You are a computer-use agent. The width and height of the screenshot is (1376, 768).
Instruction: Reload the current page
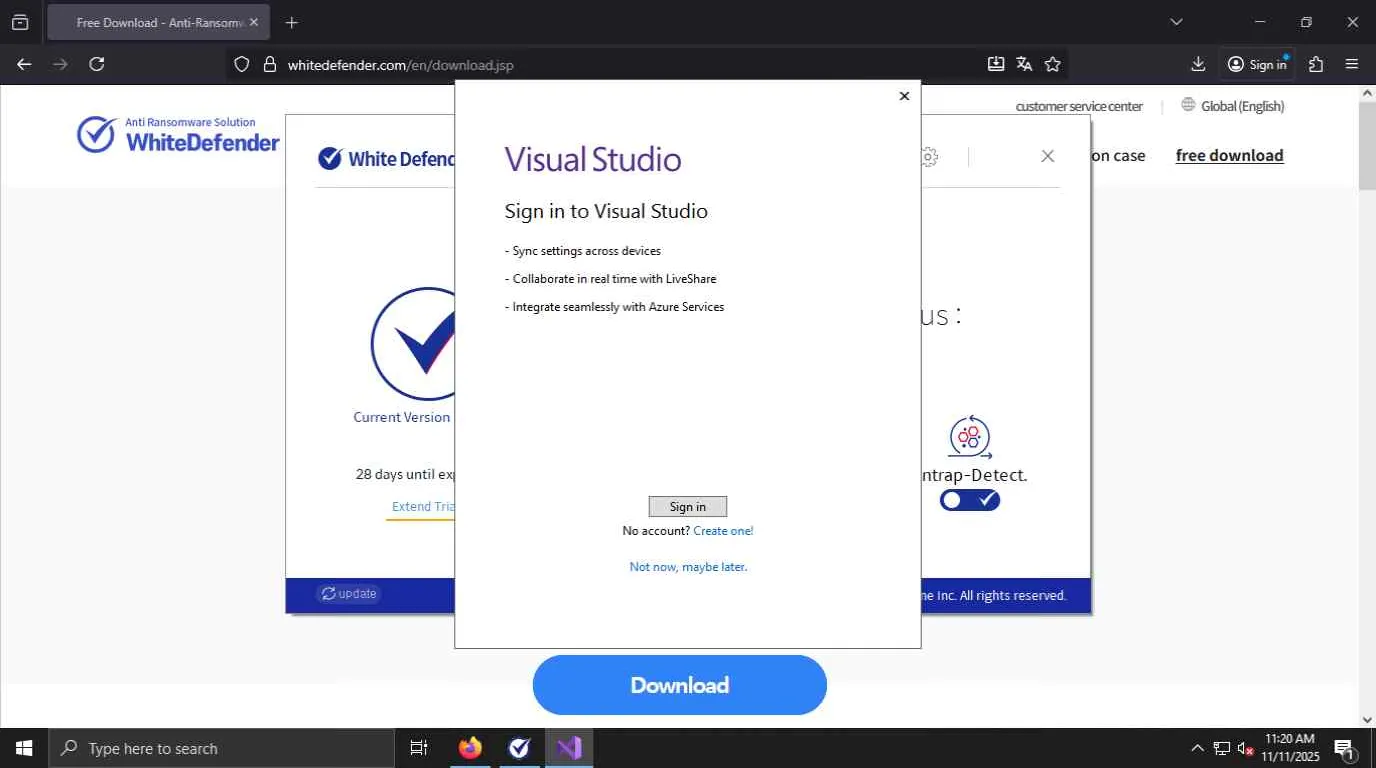(97, 64)
